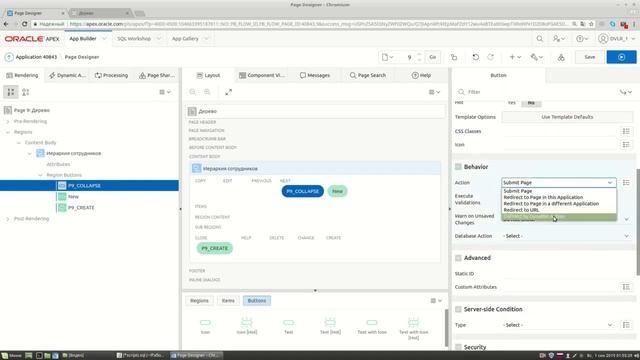Open the Create plus menu
This screenshot has width=640, height=360.
(x=515, y=57)
